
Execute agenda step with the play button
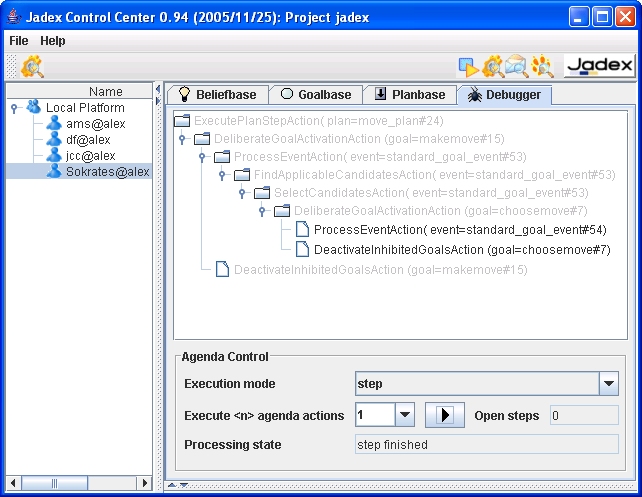coord(445,415)
